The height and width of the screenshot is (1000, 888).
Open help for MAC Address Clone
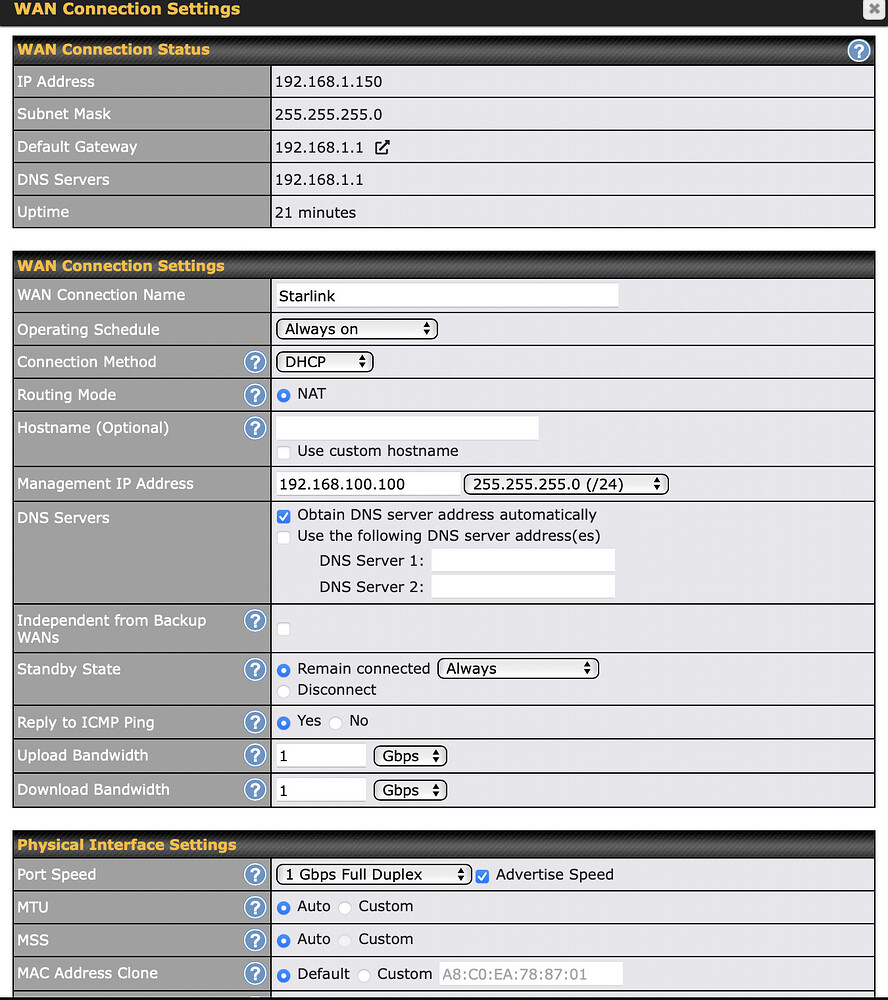point(255,973)
